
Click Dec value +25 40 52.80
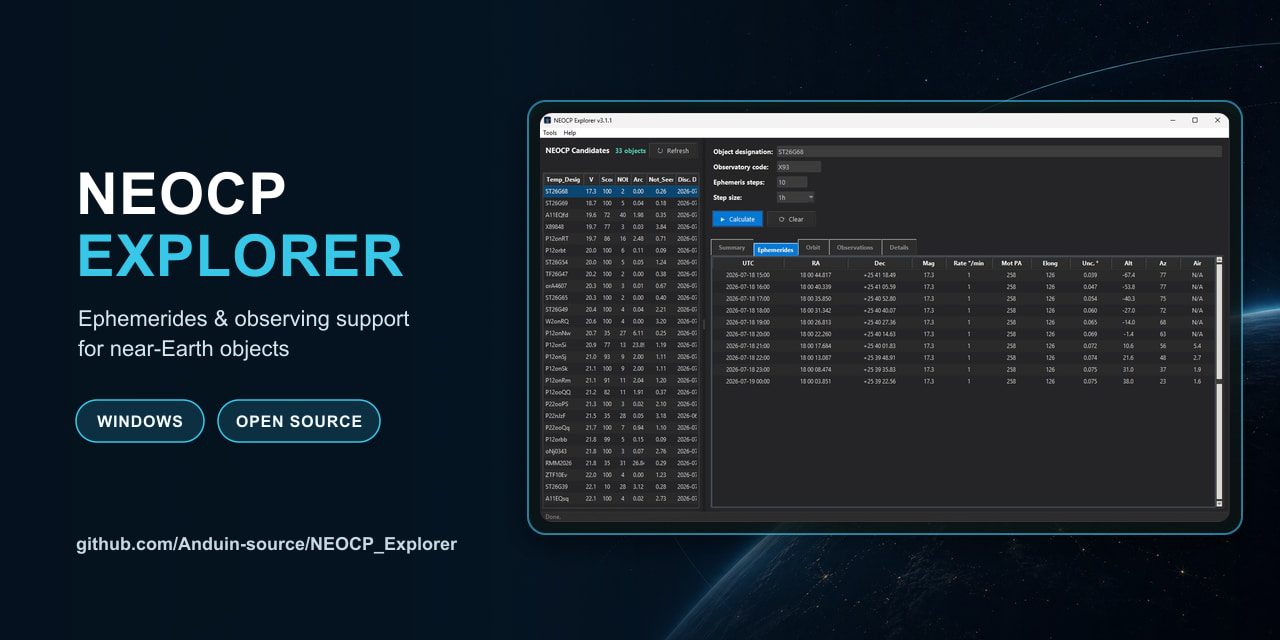(879, 298)
